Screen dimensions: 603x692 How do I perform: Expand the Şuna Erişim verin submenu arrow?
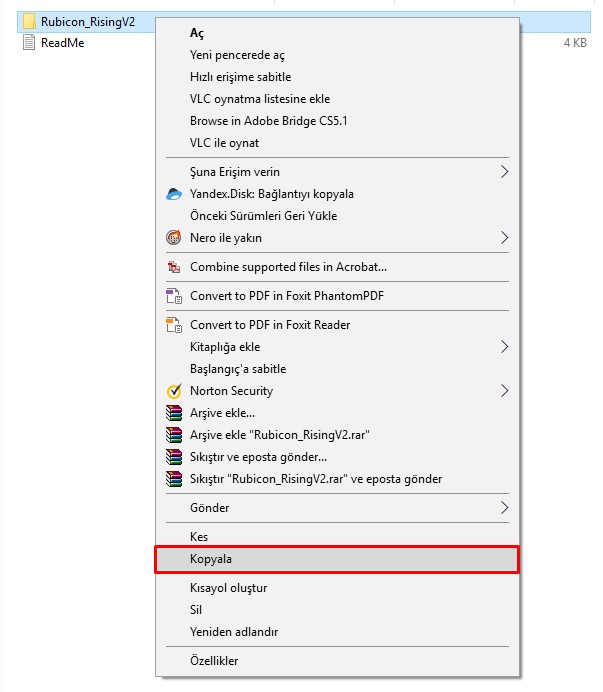504,172
